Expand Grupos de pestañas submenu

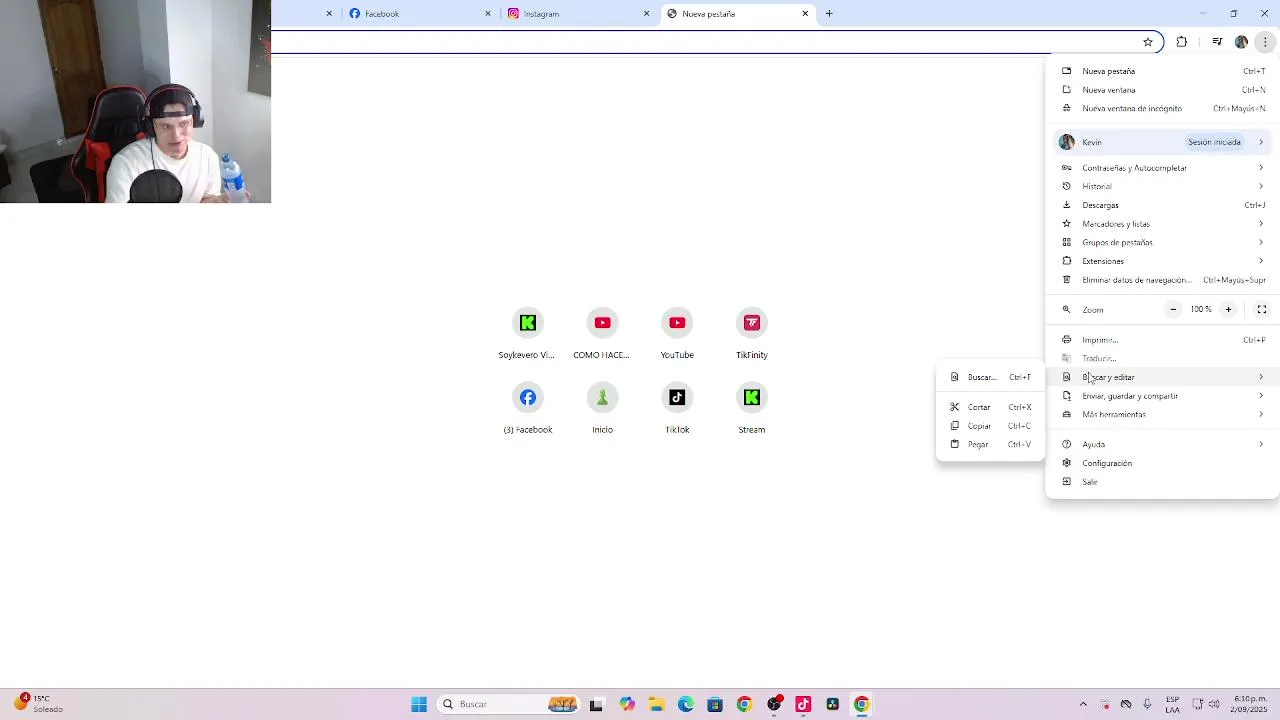click(x=1163, y=242)
